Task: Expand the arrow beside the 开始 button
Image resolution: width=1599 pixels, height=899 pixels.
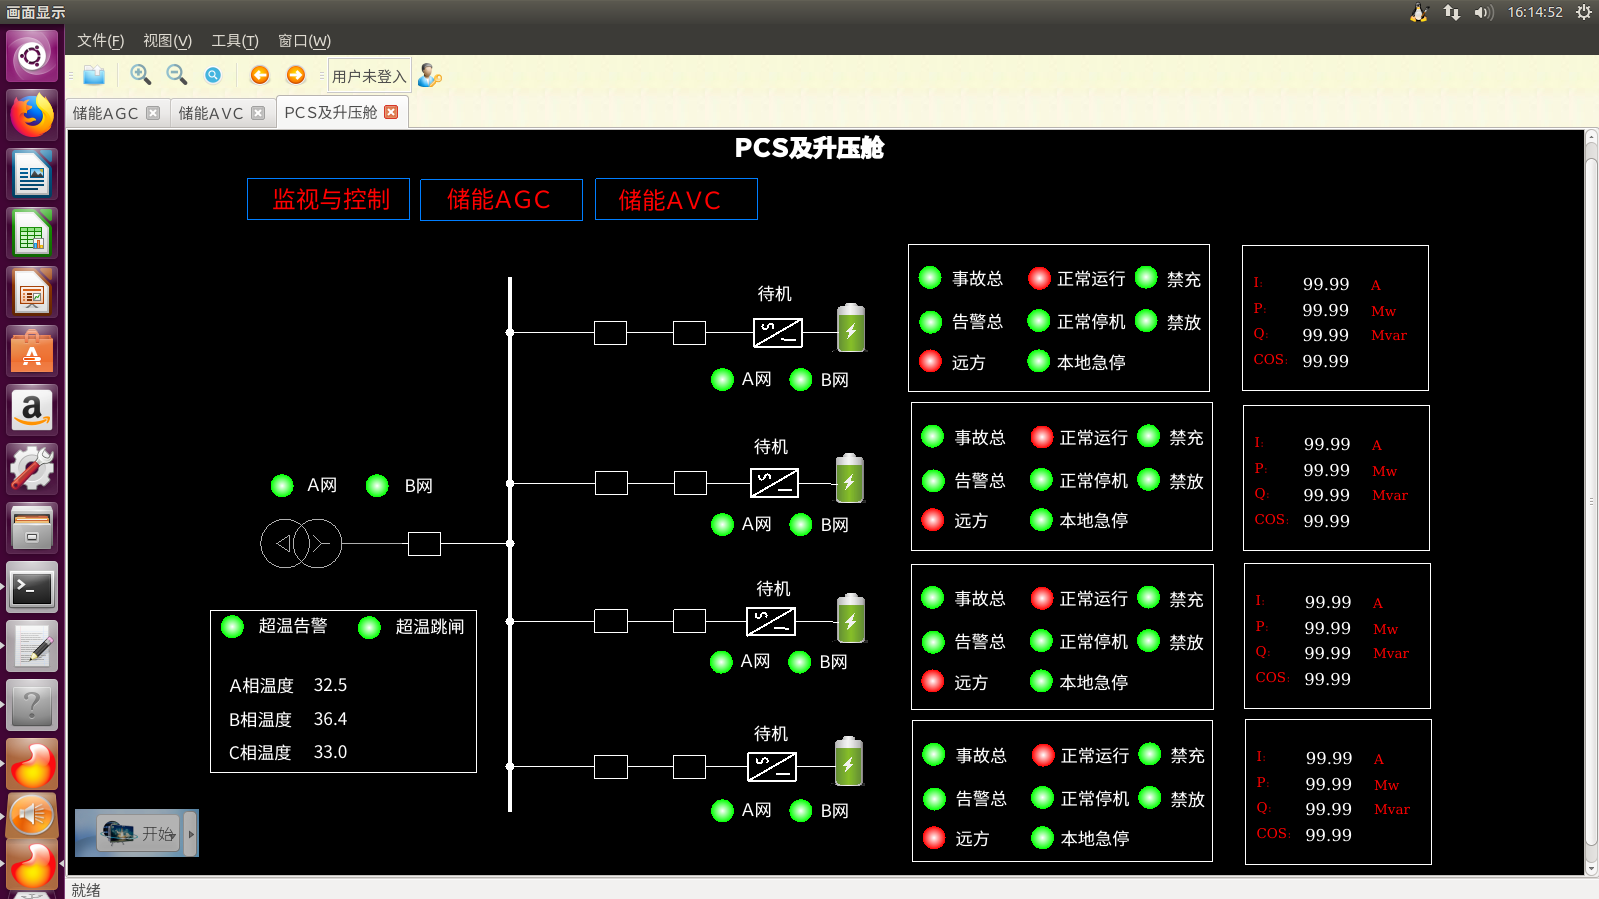Action: (x=191, y=833)
